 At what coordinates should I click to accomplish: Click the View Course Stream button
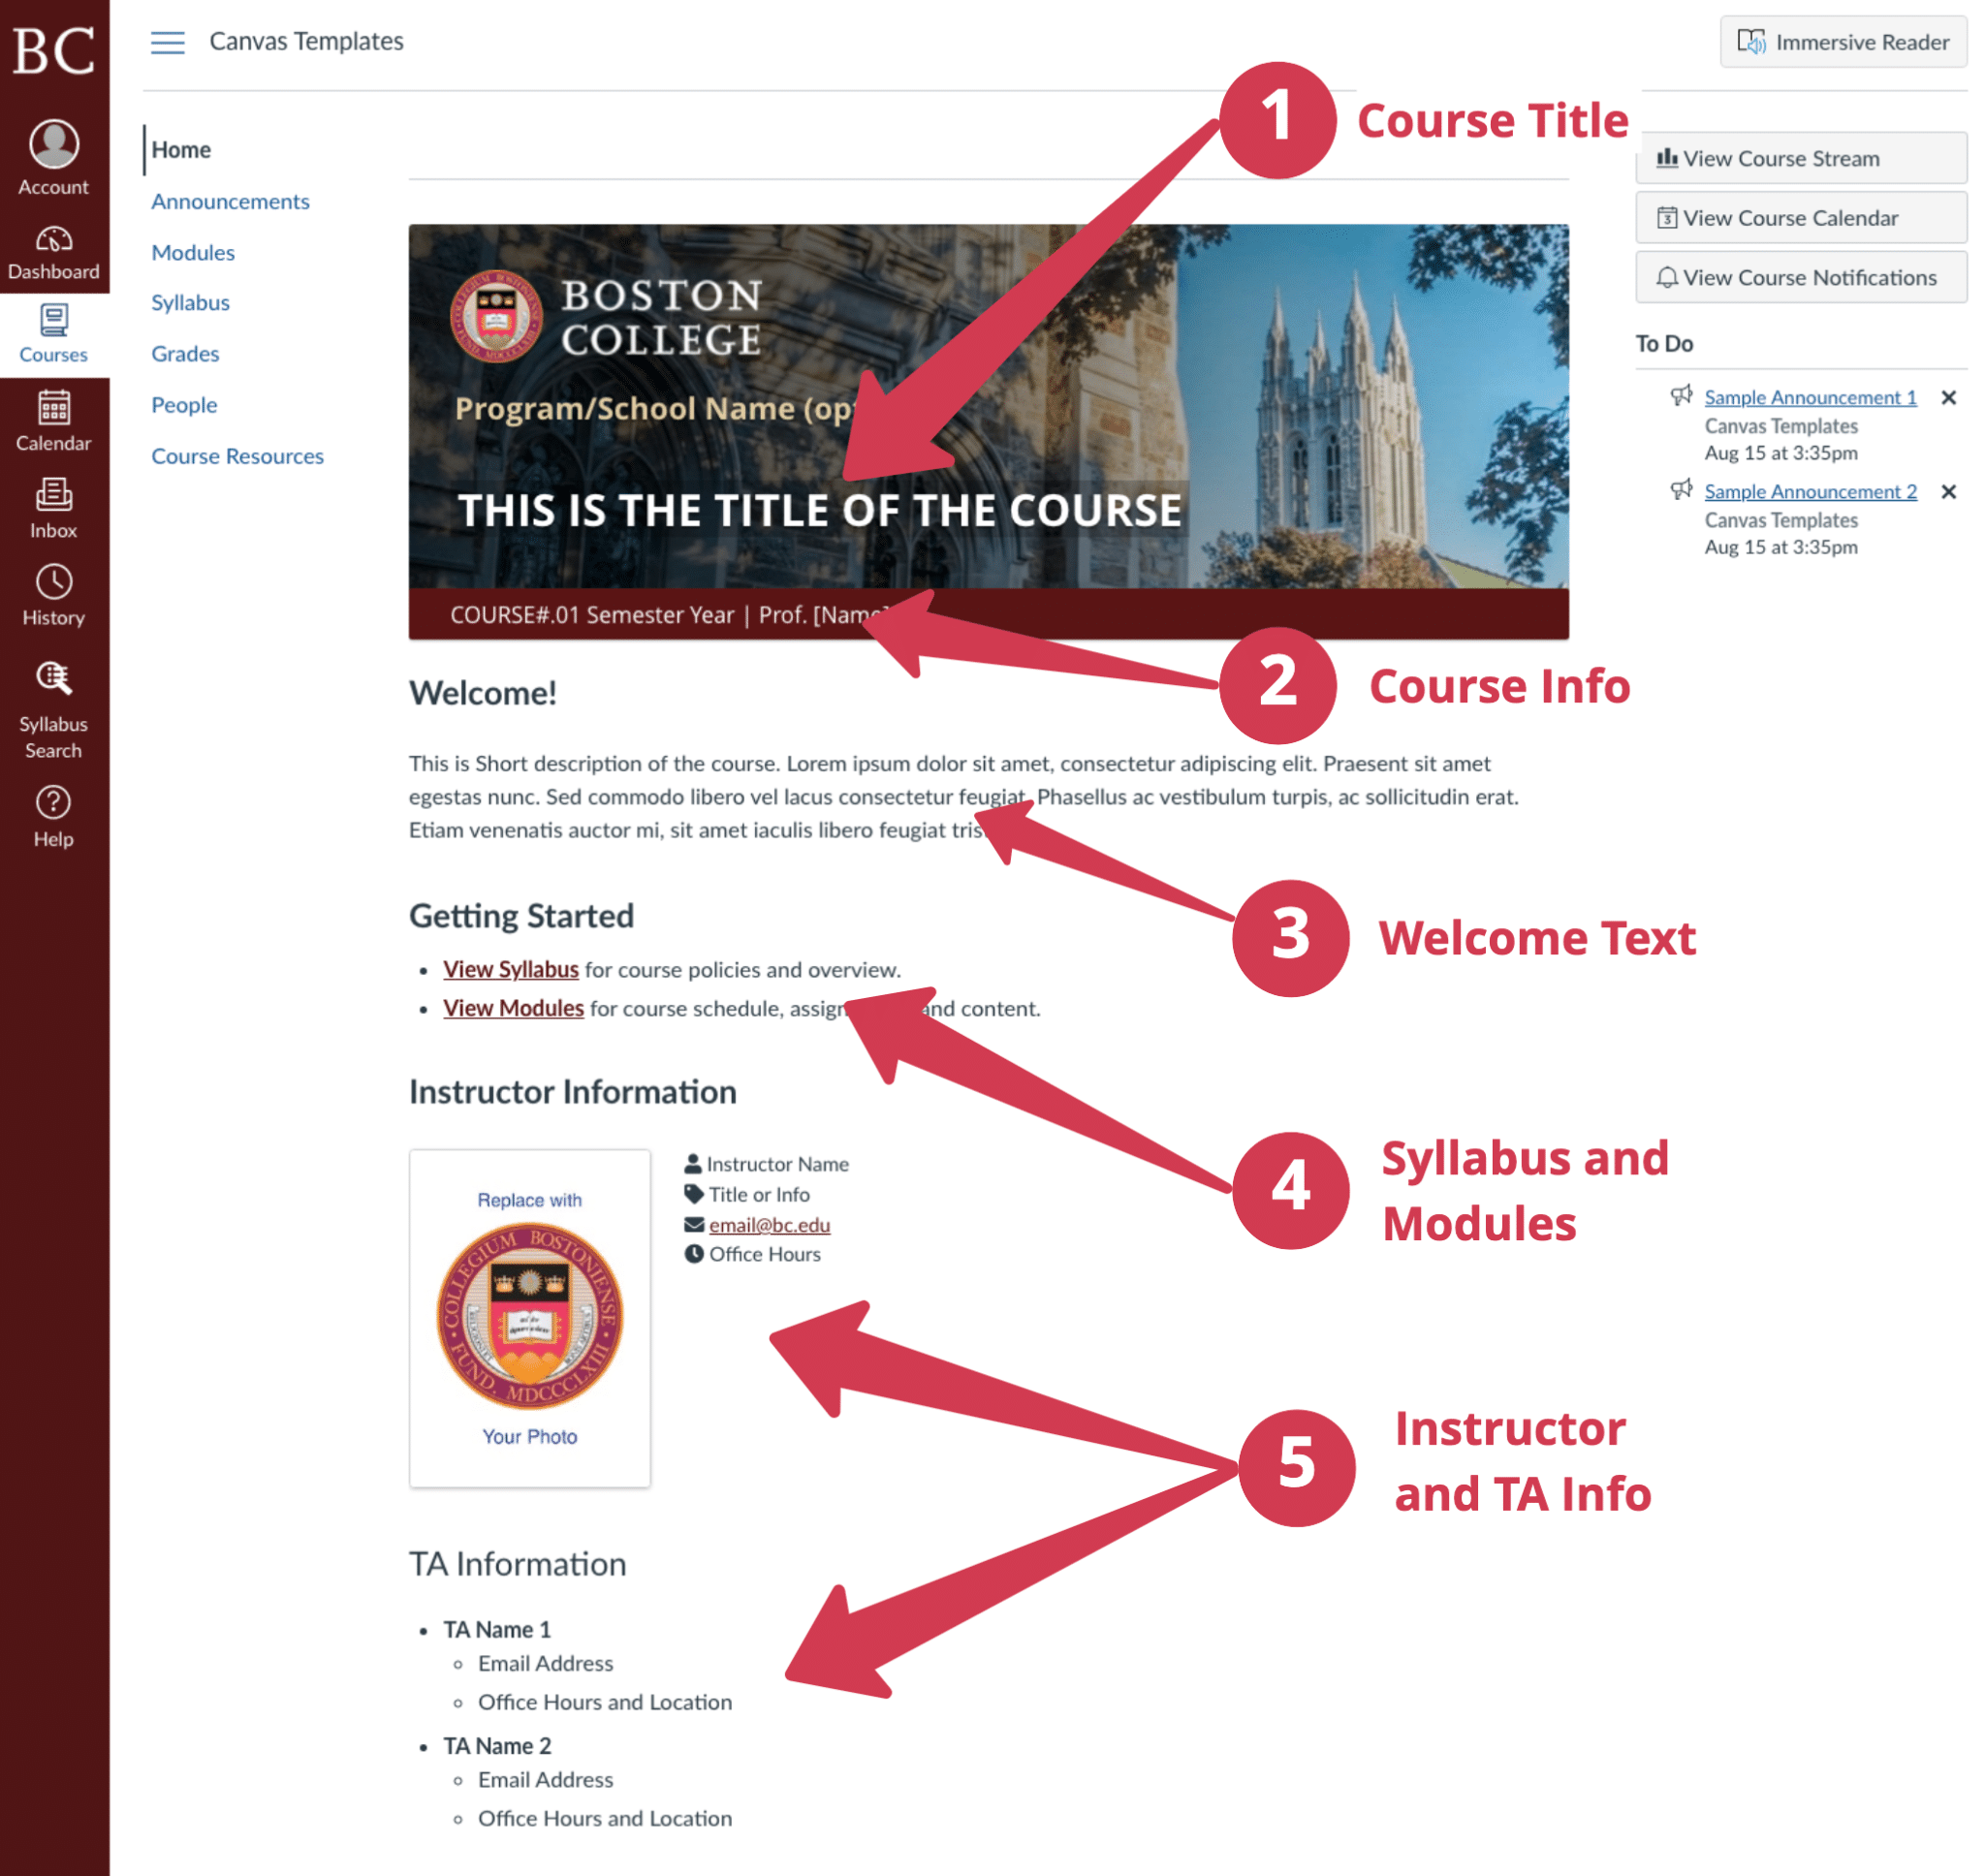pos(1800,158)
